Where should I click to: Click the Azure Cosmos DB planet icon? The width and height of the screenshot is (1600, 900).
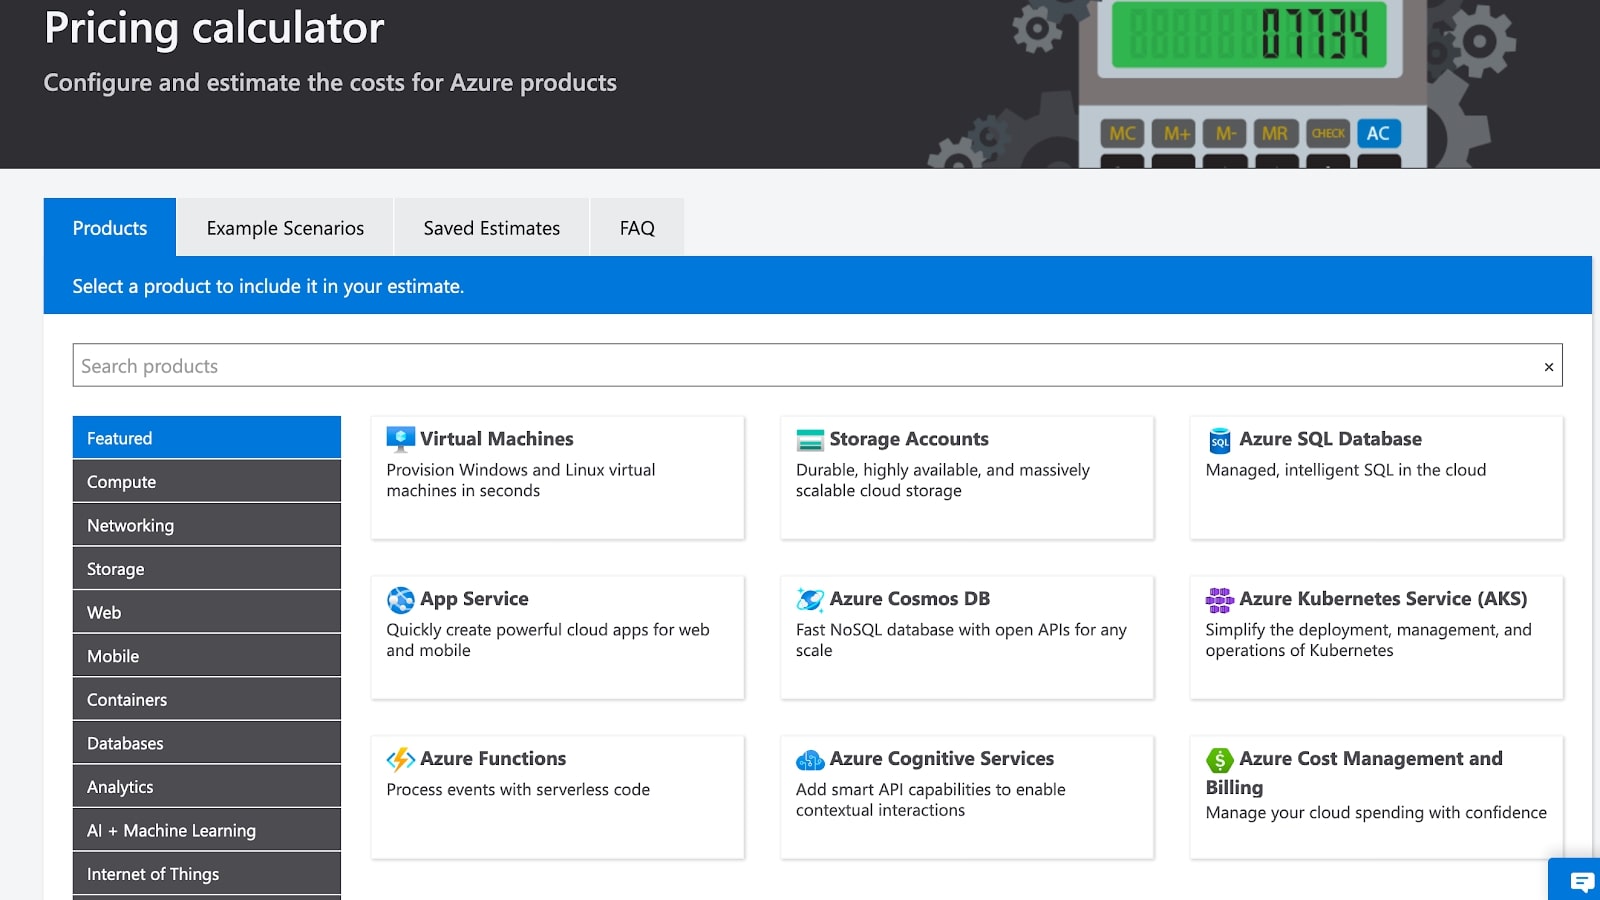[810, 600]
